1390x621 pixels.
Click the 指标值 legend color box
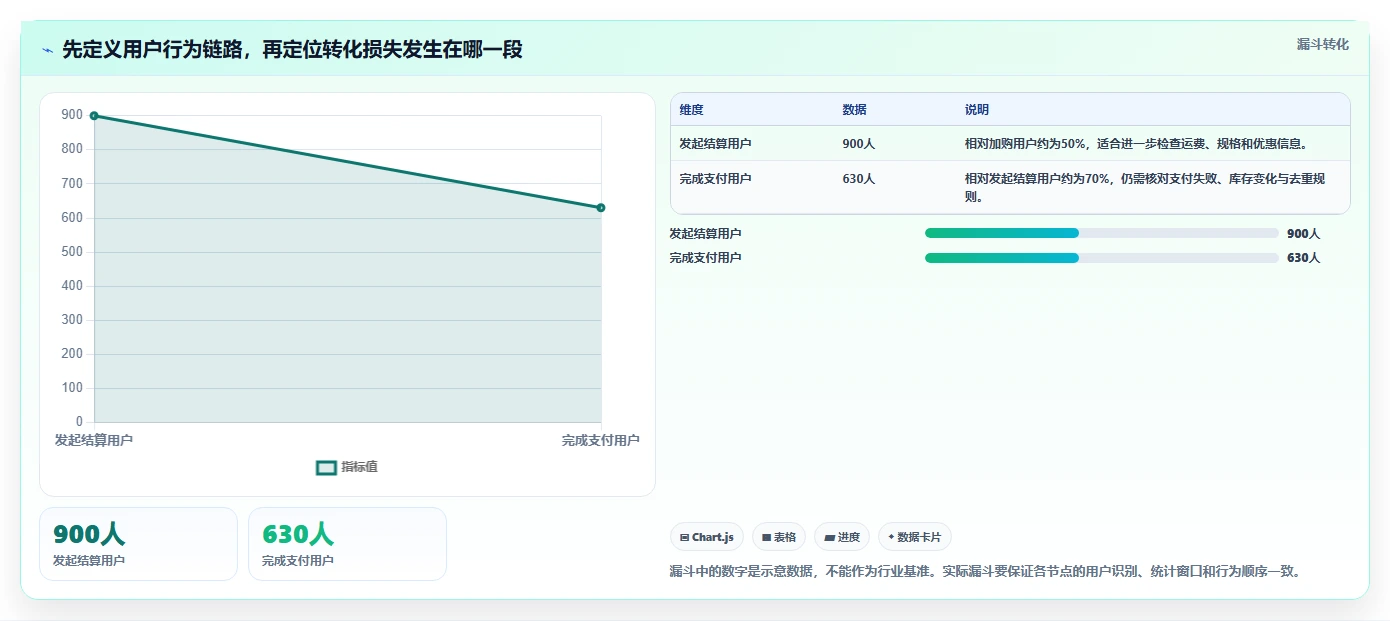[x=326, y=467]
